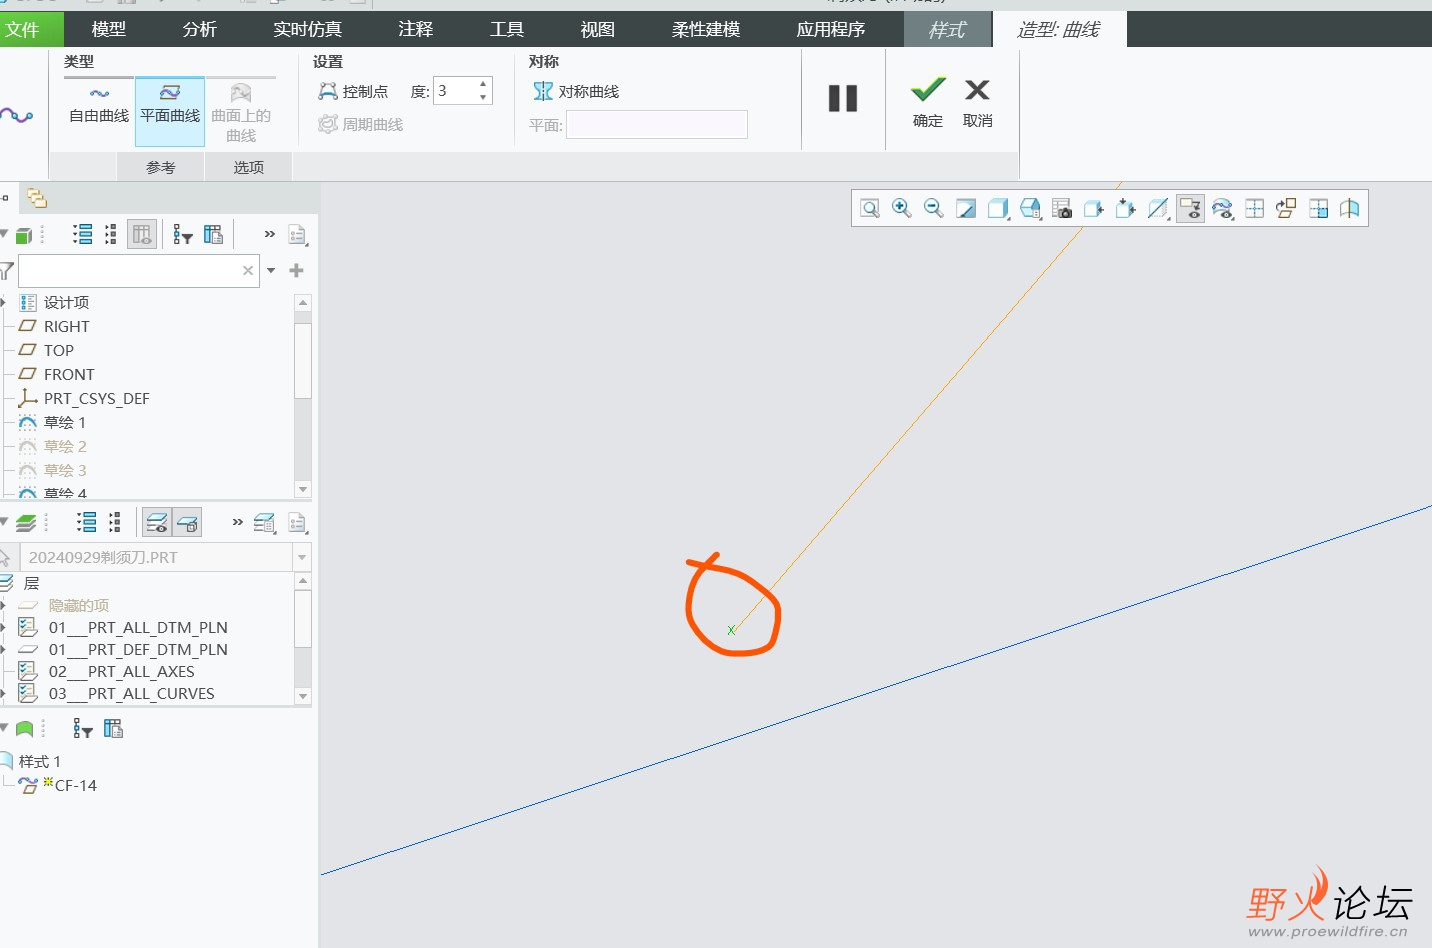Click the model tree expand-all icon

[83, 234]
